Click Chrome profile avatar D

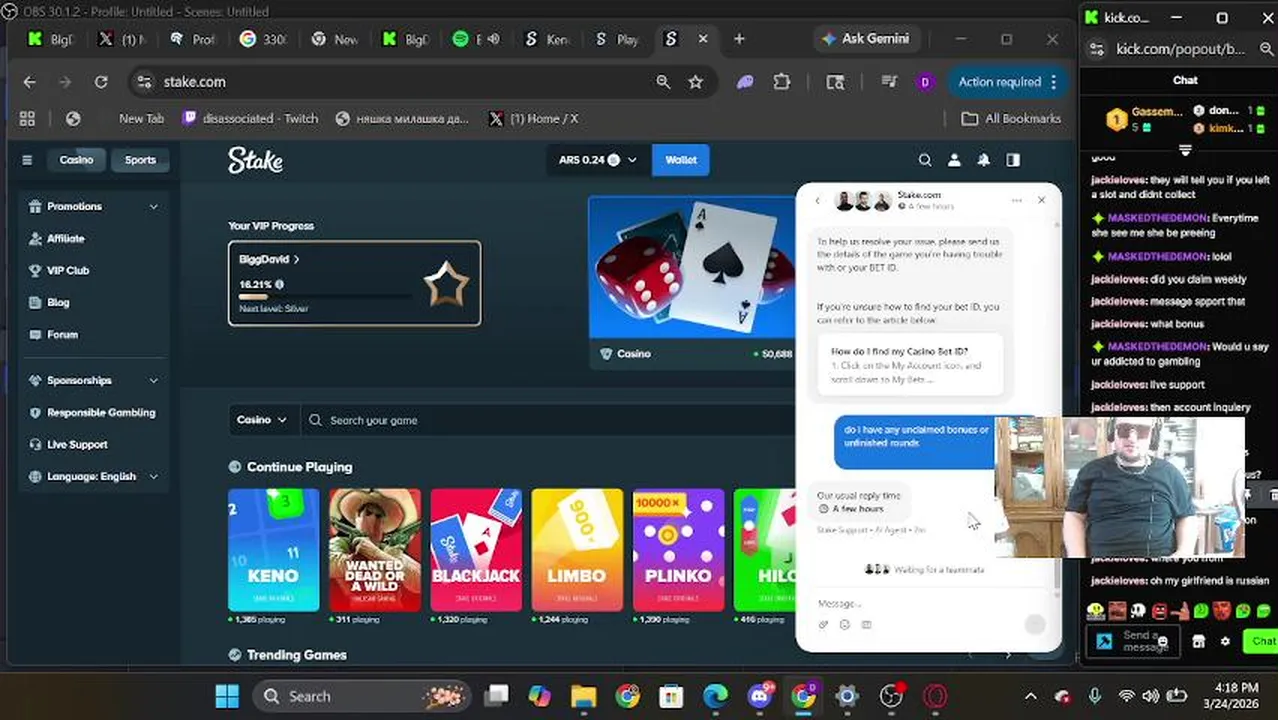pos(924,82)
